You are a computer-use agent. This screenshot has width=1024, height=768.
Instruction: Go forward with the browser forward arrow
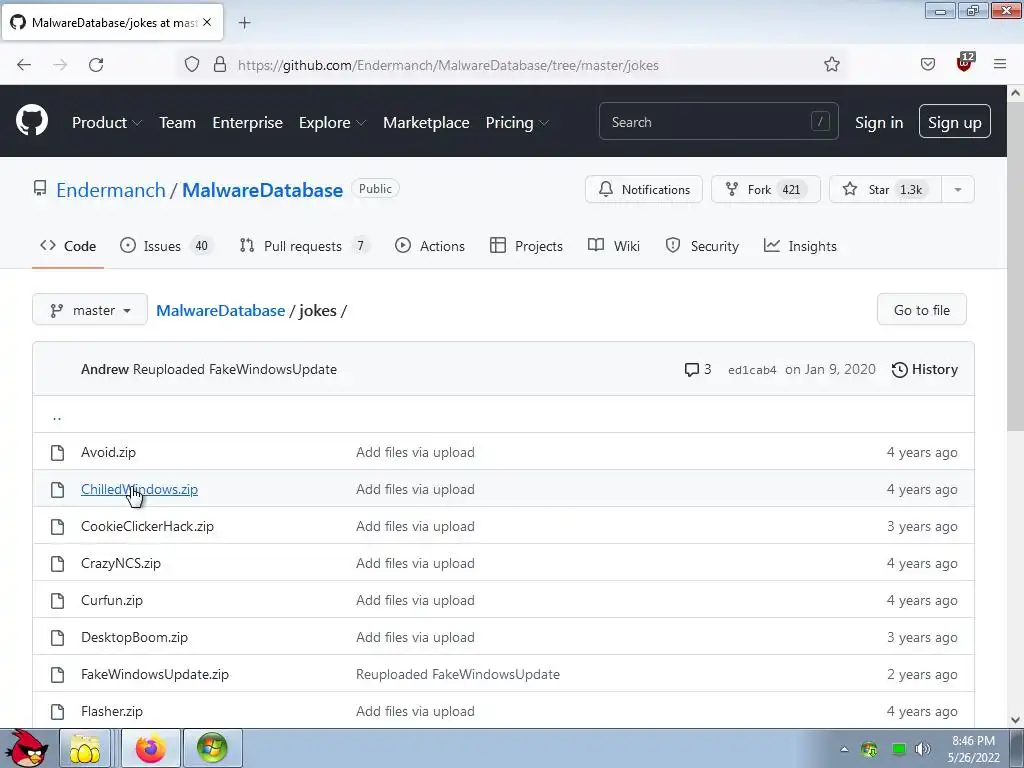pos(60,65)
